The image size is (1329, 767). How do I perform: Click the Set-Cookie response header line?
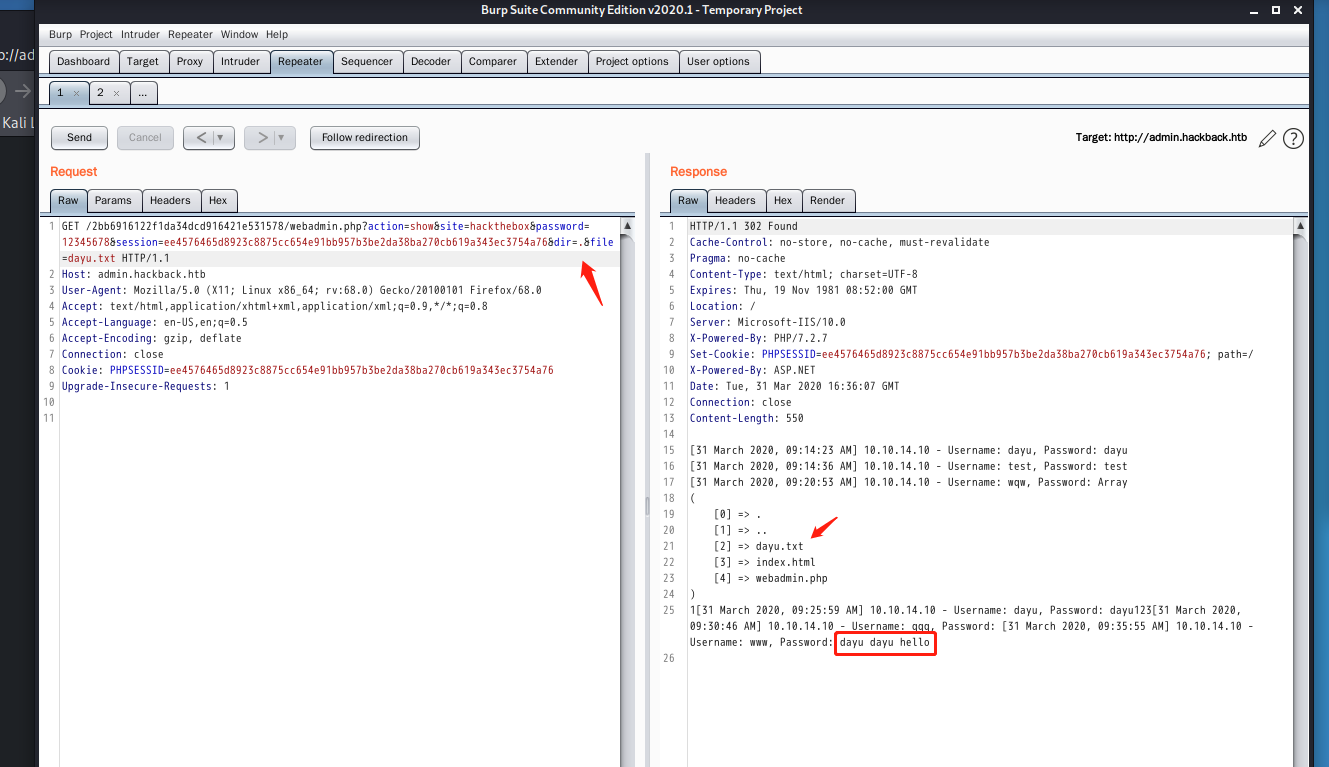pos(972,354)
